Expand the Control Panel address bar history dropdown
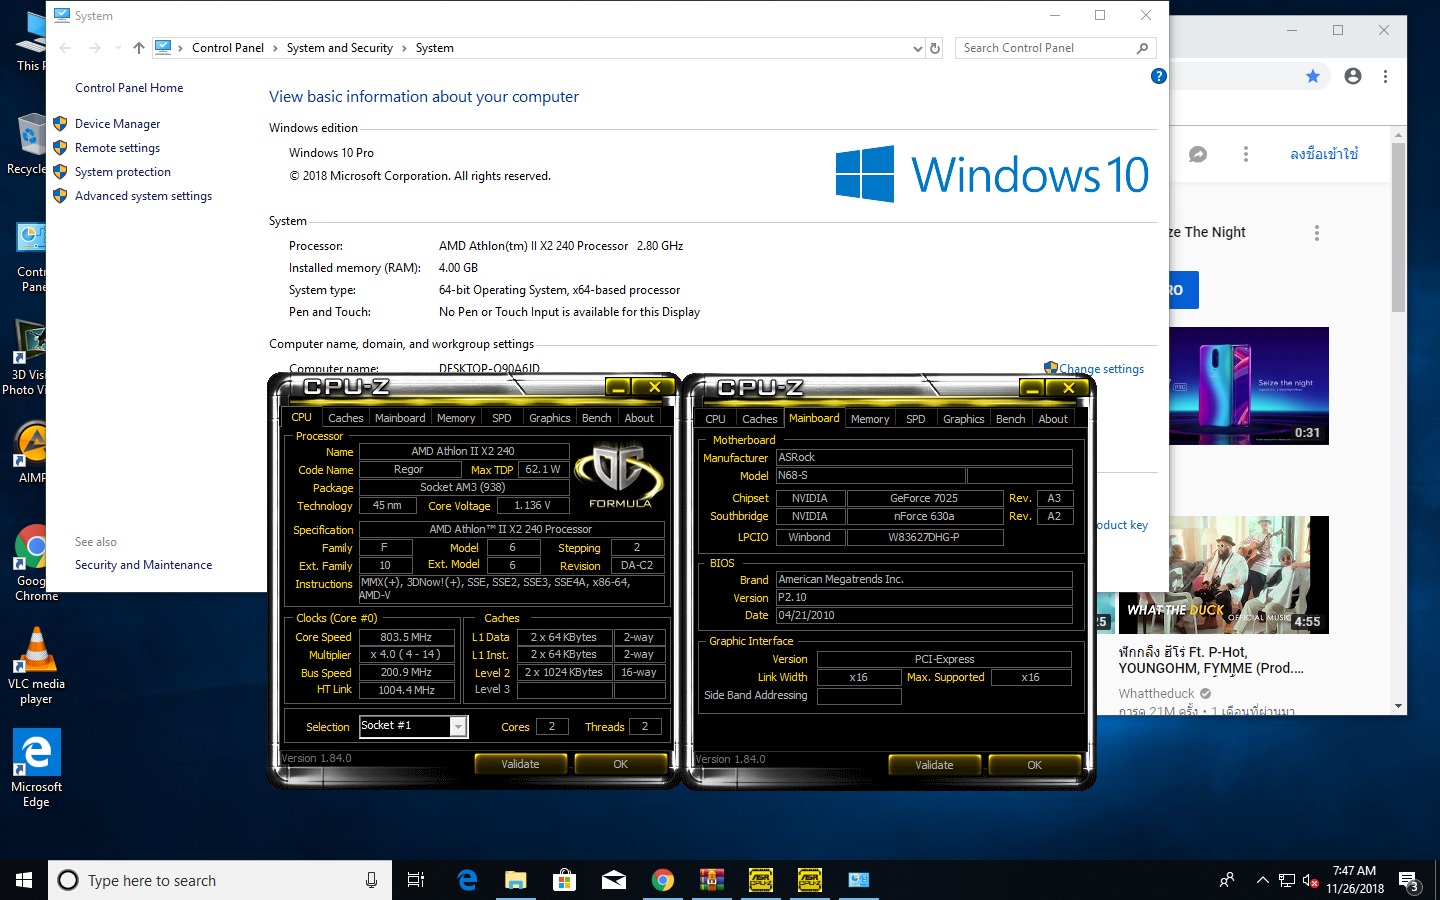 coord(917,48)
